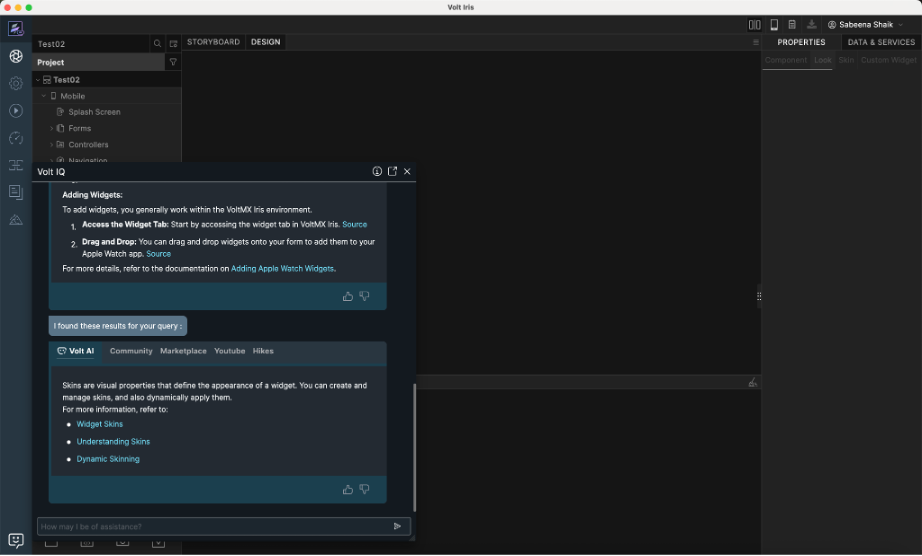
Task: Click the Project panel heading
Action: pos(51,62)
